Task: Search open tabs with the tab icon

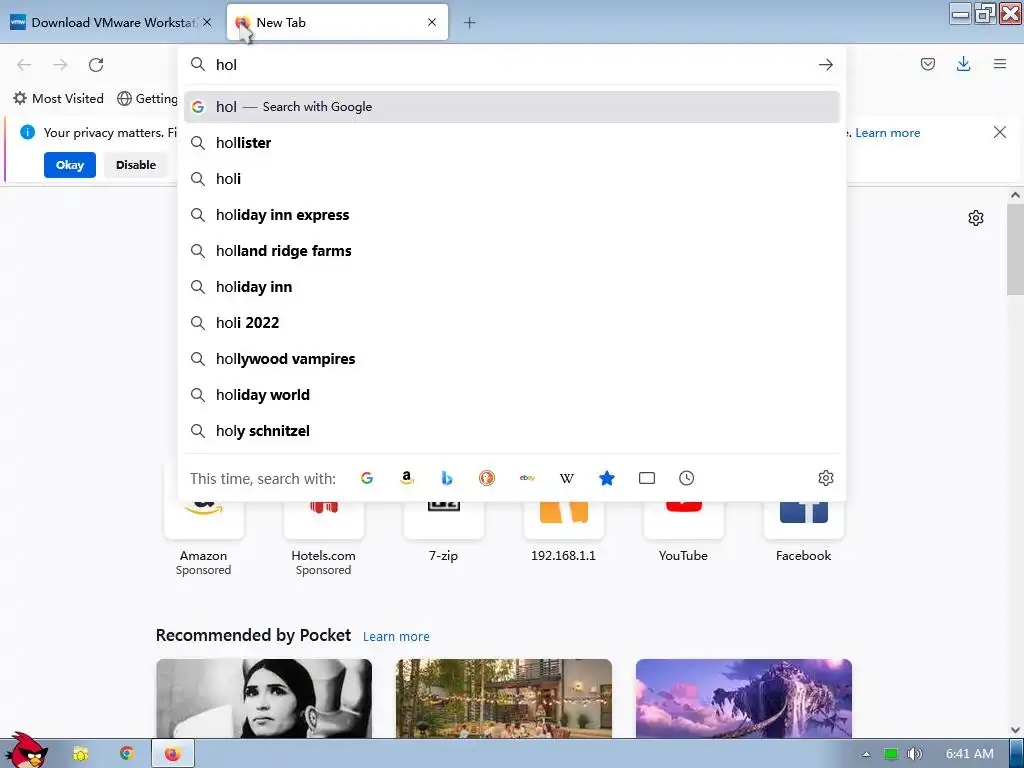Action: [647, 478]
